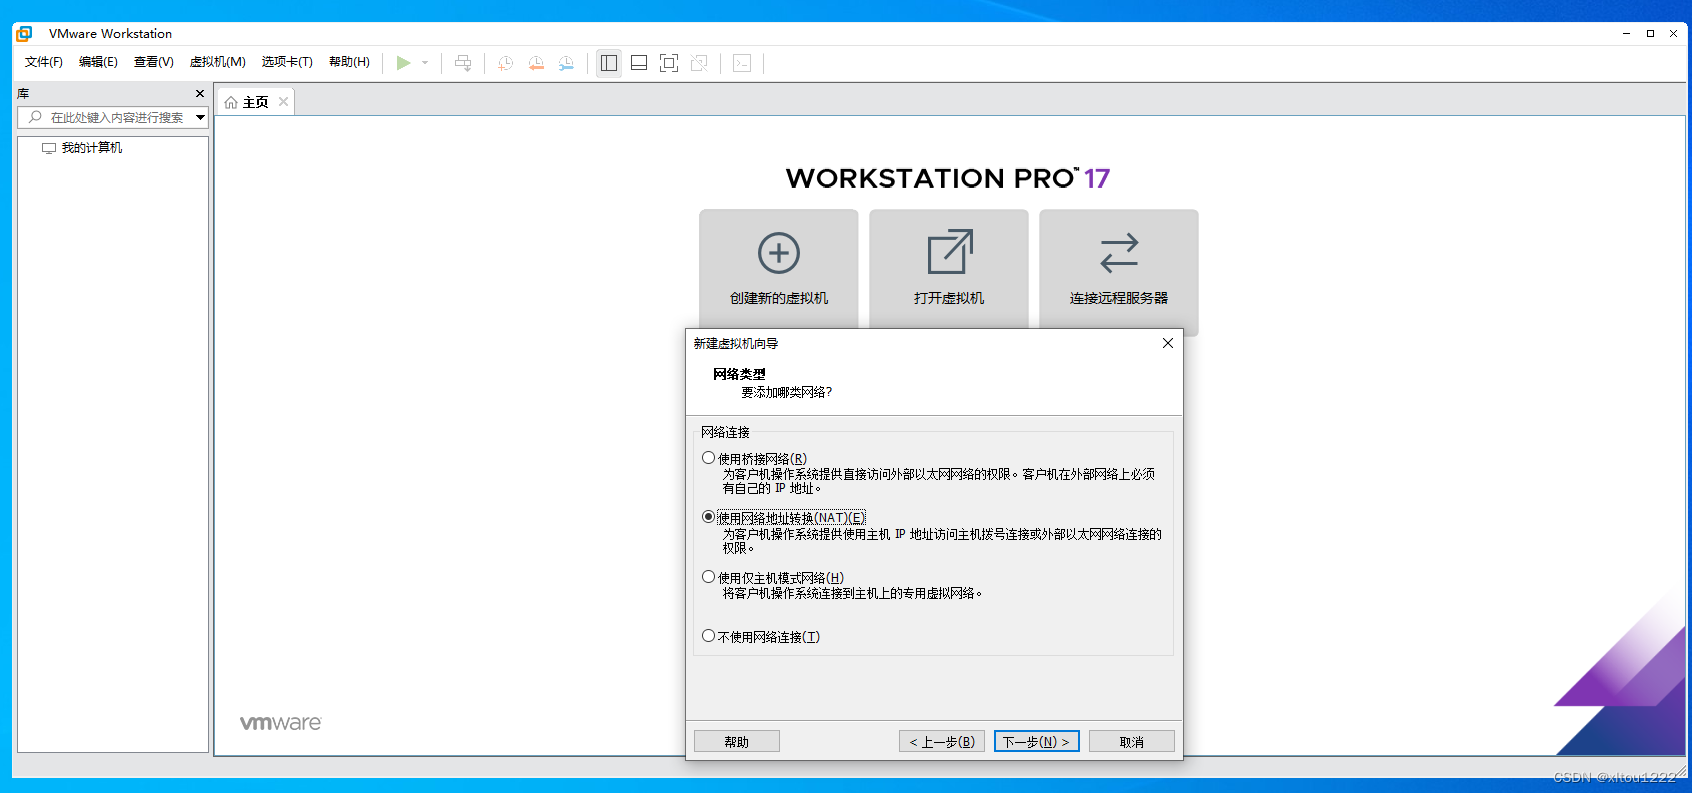Click the 打开虚拟机 tile
This screenshot has height=793, width=1692.
point(949,270)
